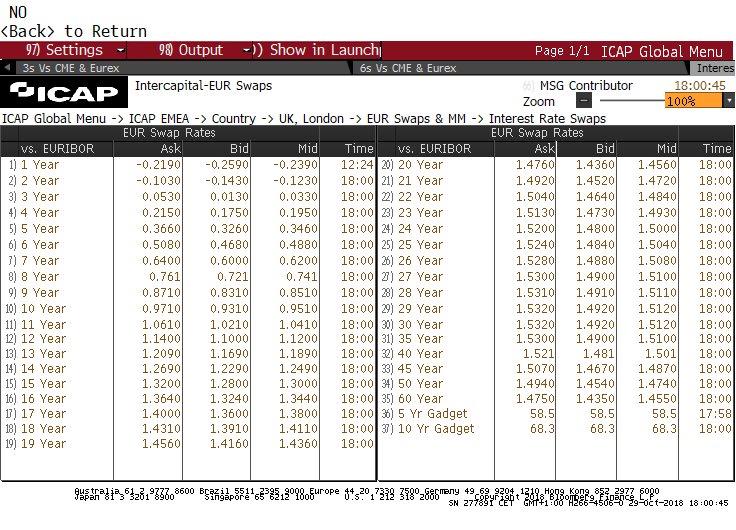Click the zoom minus button

[584, 100]
